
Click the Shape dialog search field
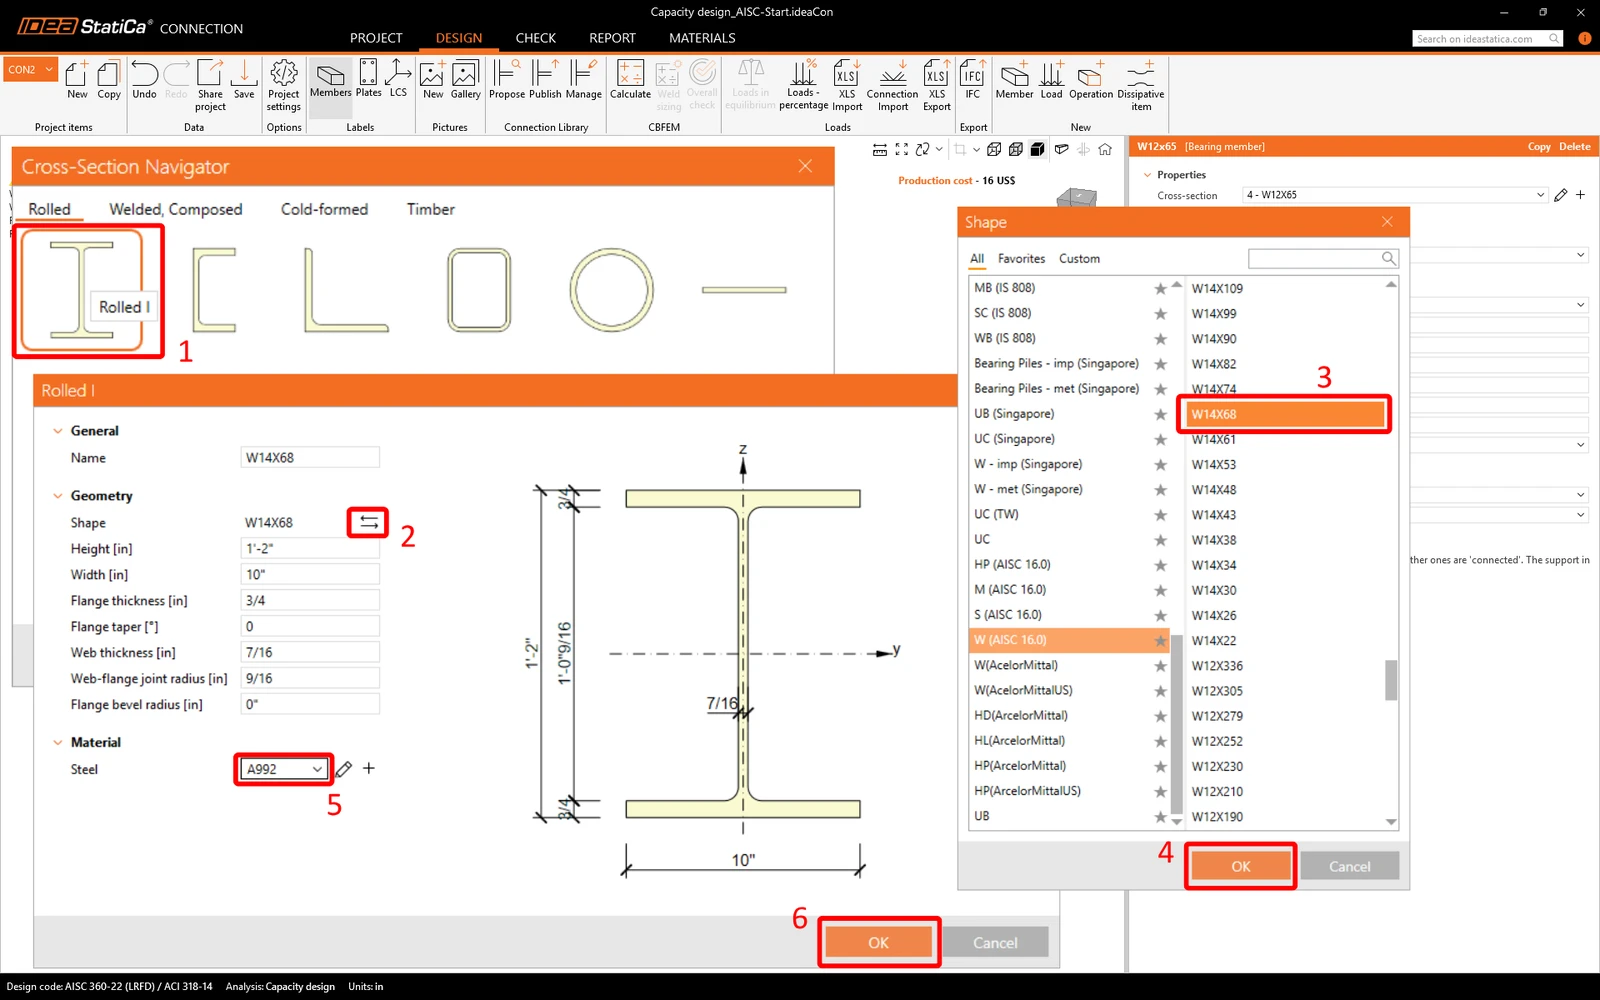(1323, 258)
